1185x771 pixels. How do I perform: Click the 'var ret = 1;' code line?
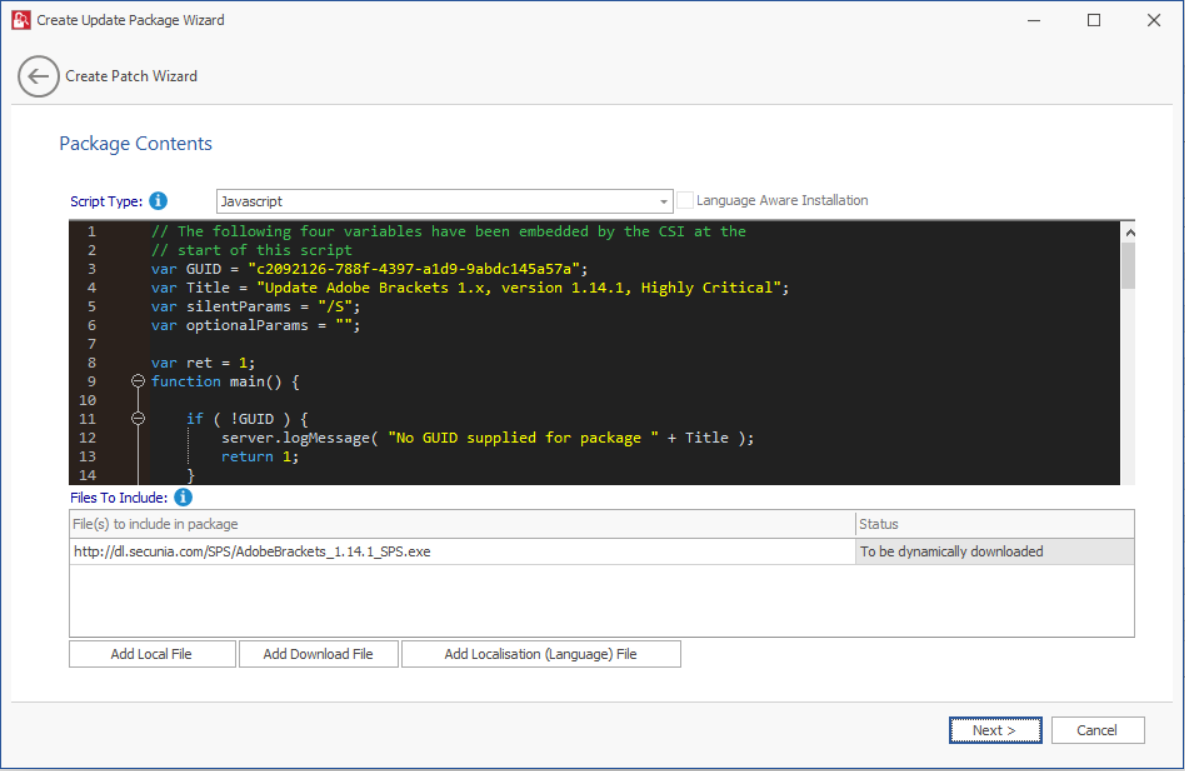[x=203, y=363]
